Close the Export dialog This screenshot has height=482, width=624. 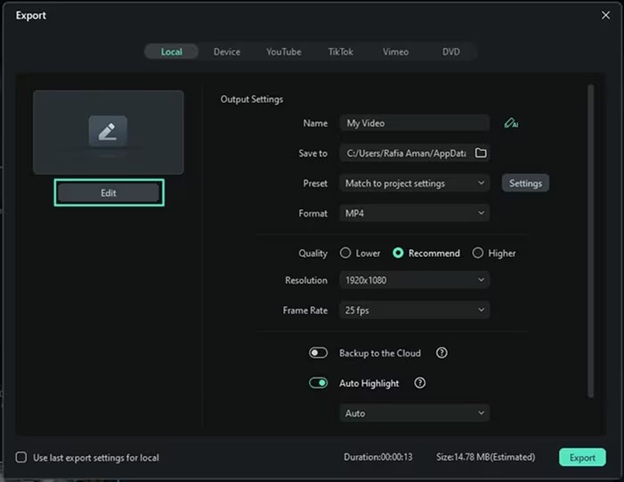point(605,15)
